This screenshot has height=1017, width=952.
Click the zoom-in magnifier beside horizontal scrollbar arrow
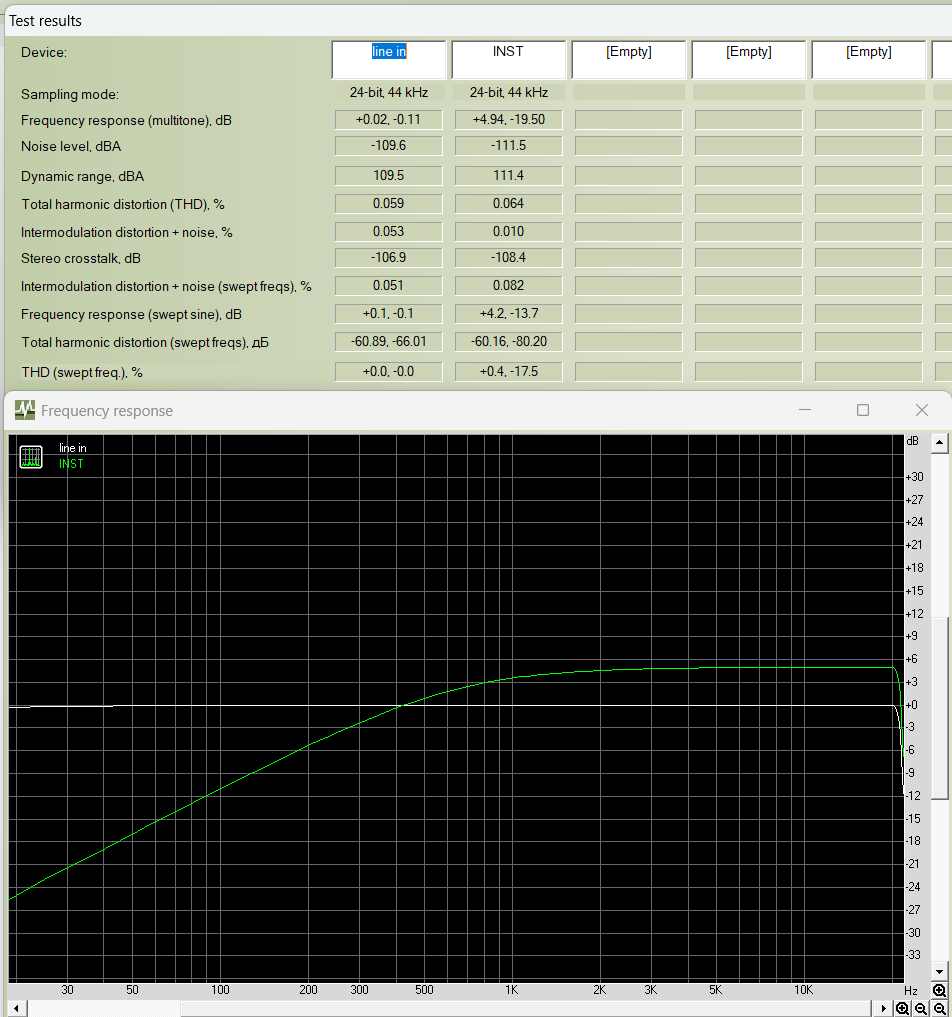click(x=902, y=1009)
